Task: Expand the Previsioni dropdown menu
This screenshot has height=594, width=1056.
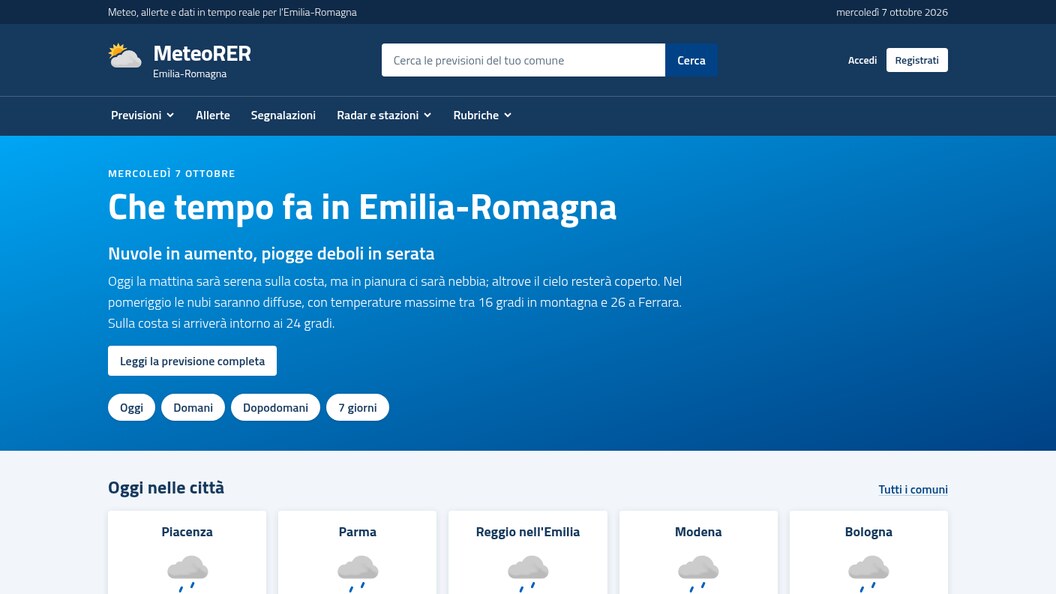Action: click(x=143, y=115)
